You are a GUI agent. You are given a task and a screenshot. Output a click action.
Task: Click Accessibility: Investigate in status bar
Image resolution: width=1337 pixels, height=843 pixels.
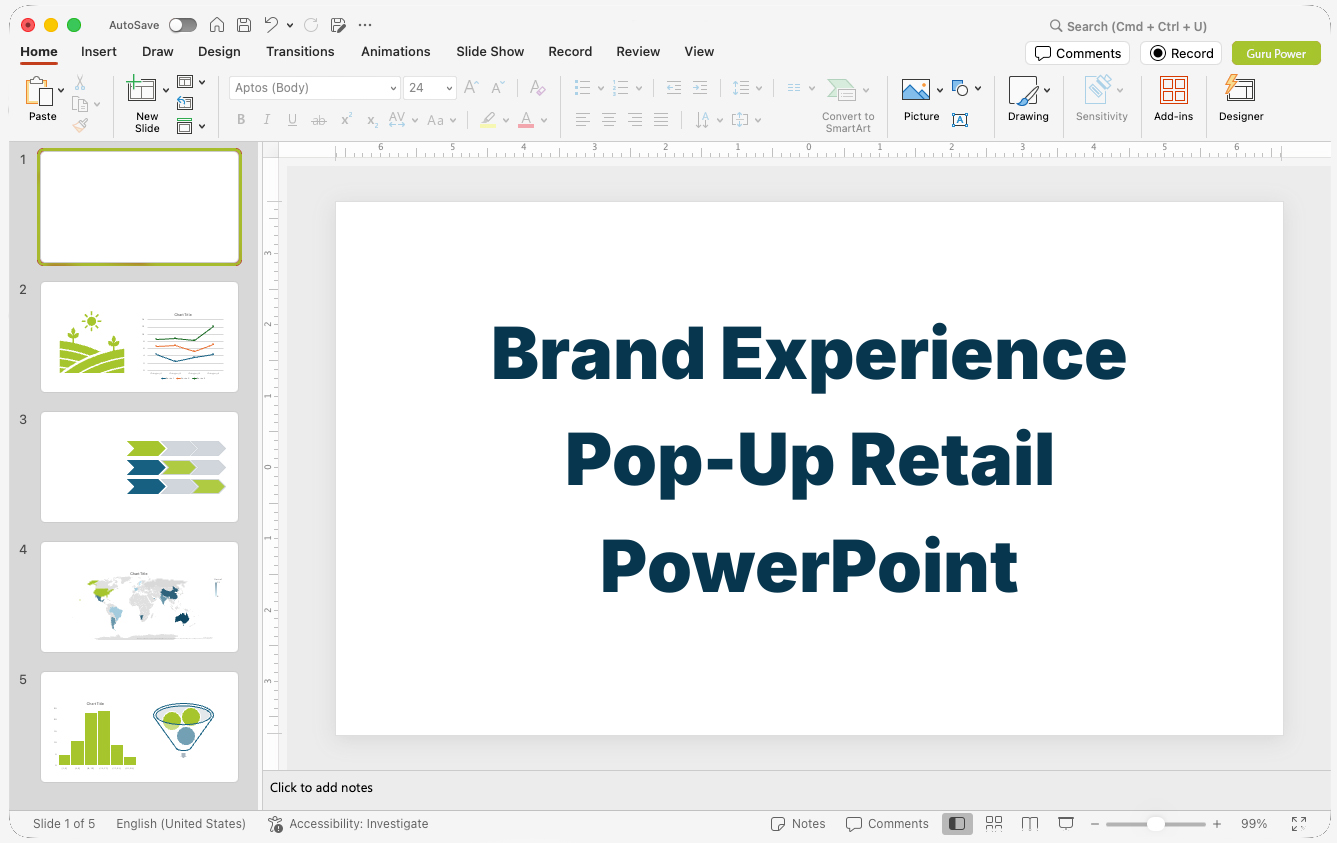tap(348, 824)
